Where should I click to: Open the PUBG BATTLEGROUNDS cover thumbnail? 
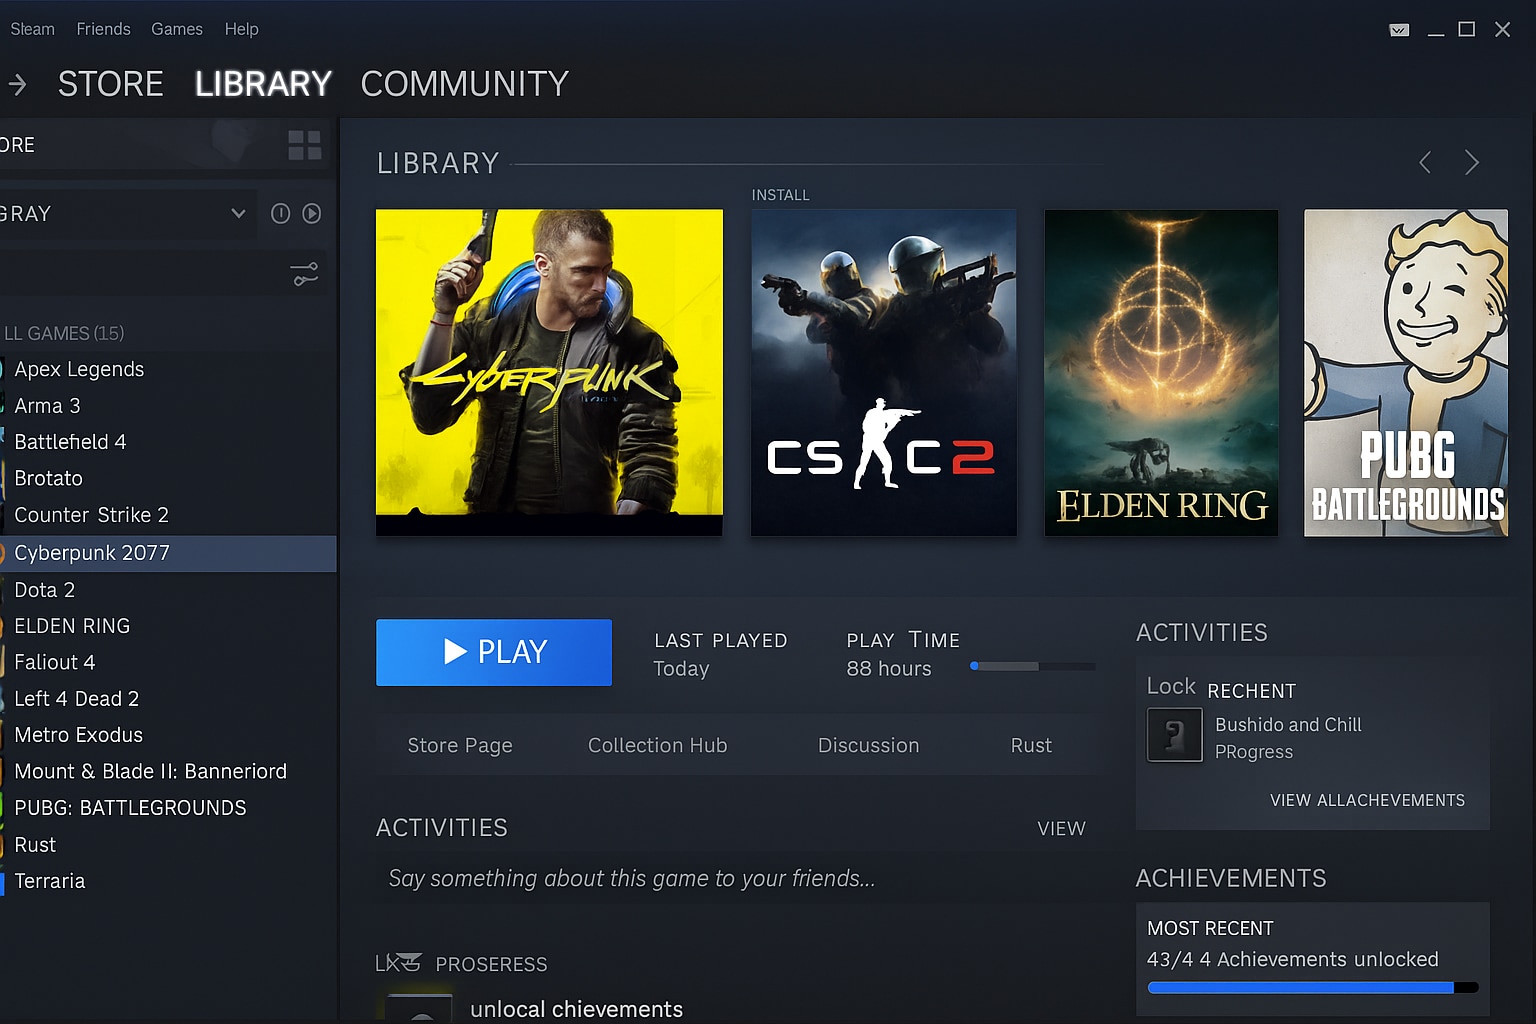coord(1406,372)
